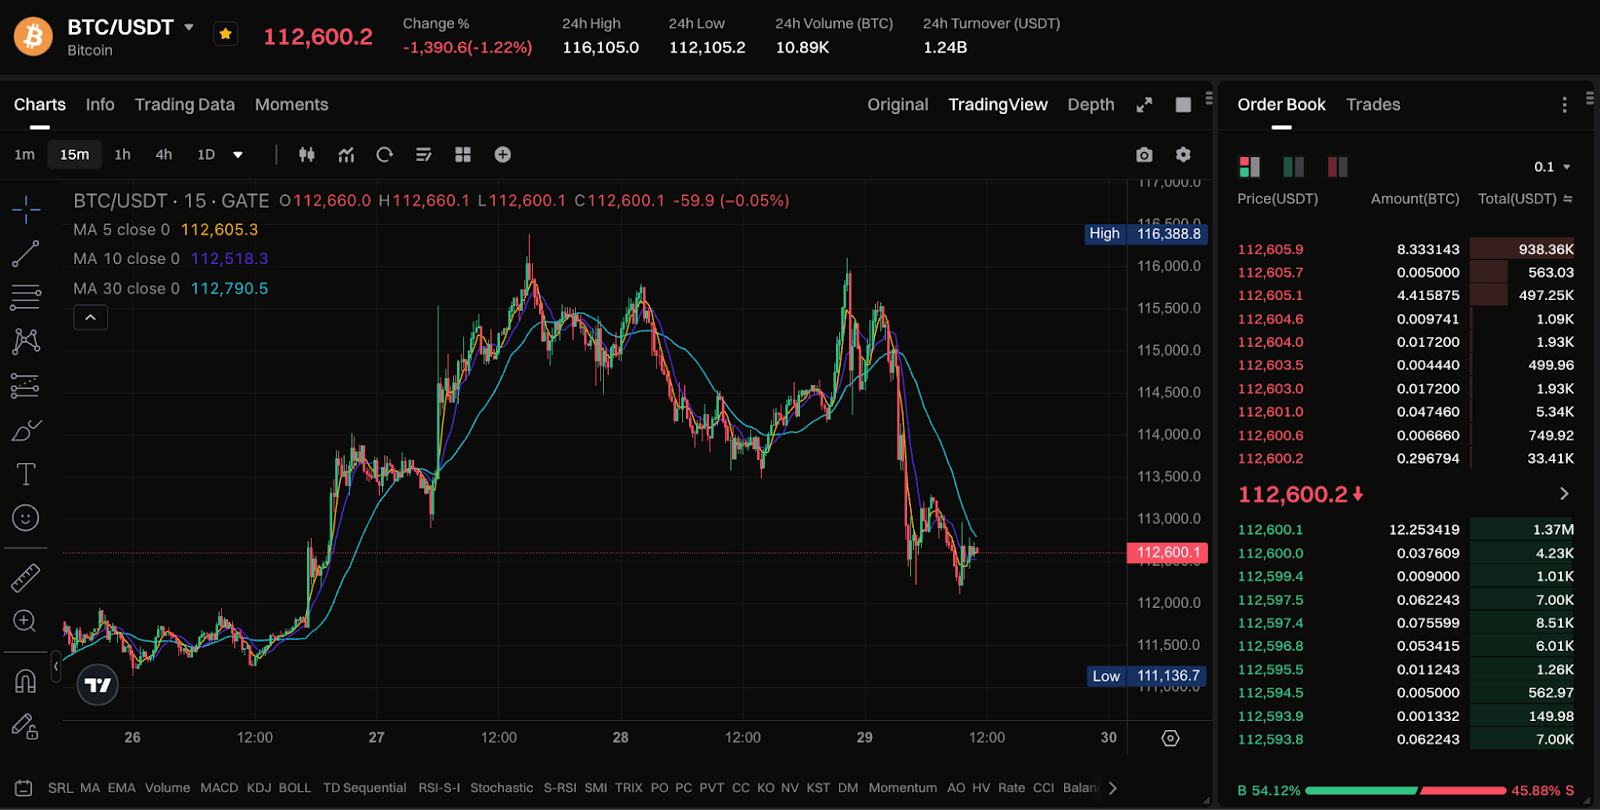Show only buy orders in order book
The image size is (1600, 810).
coord(1293,167)
